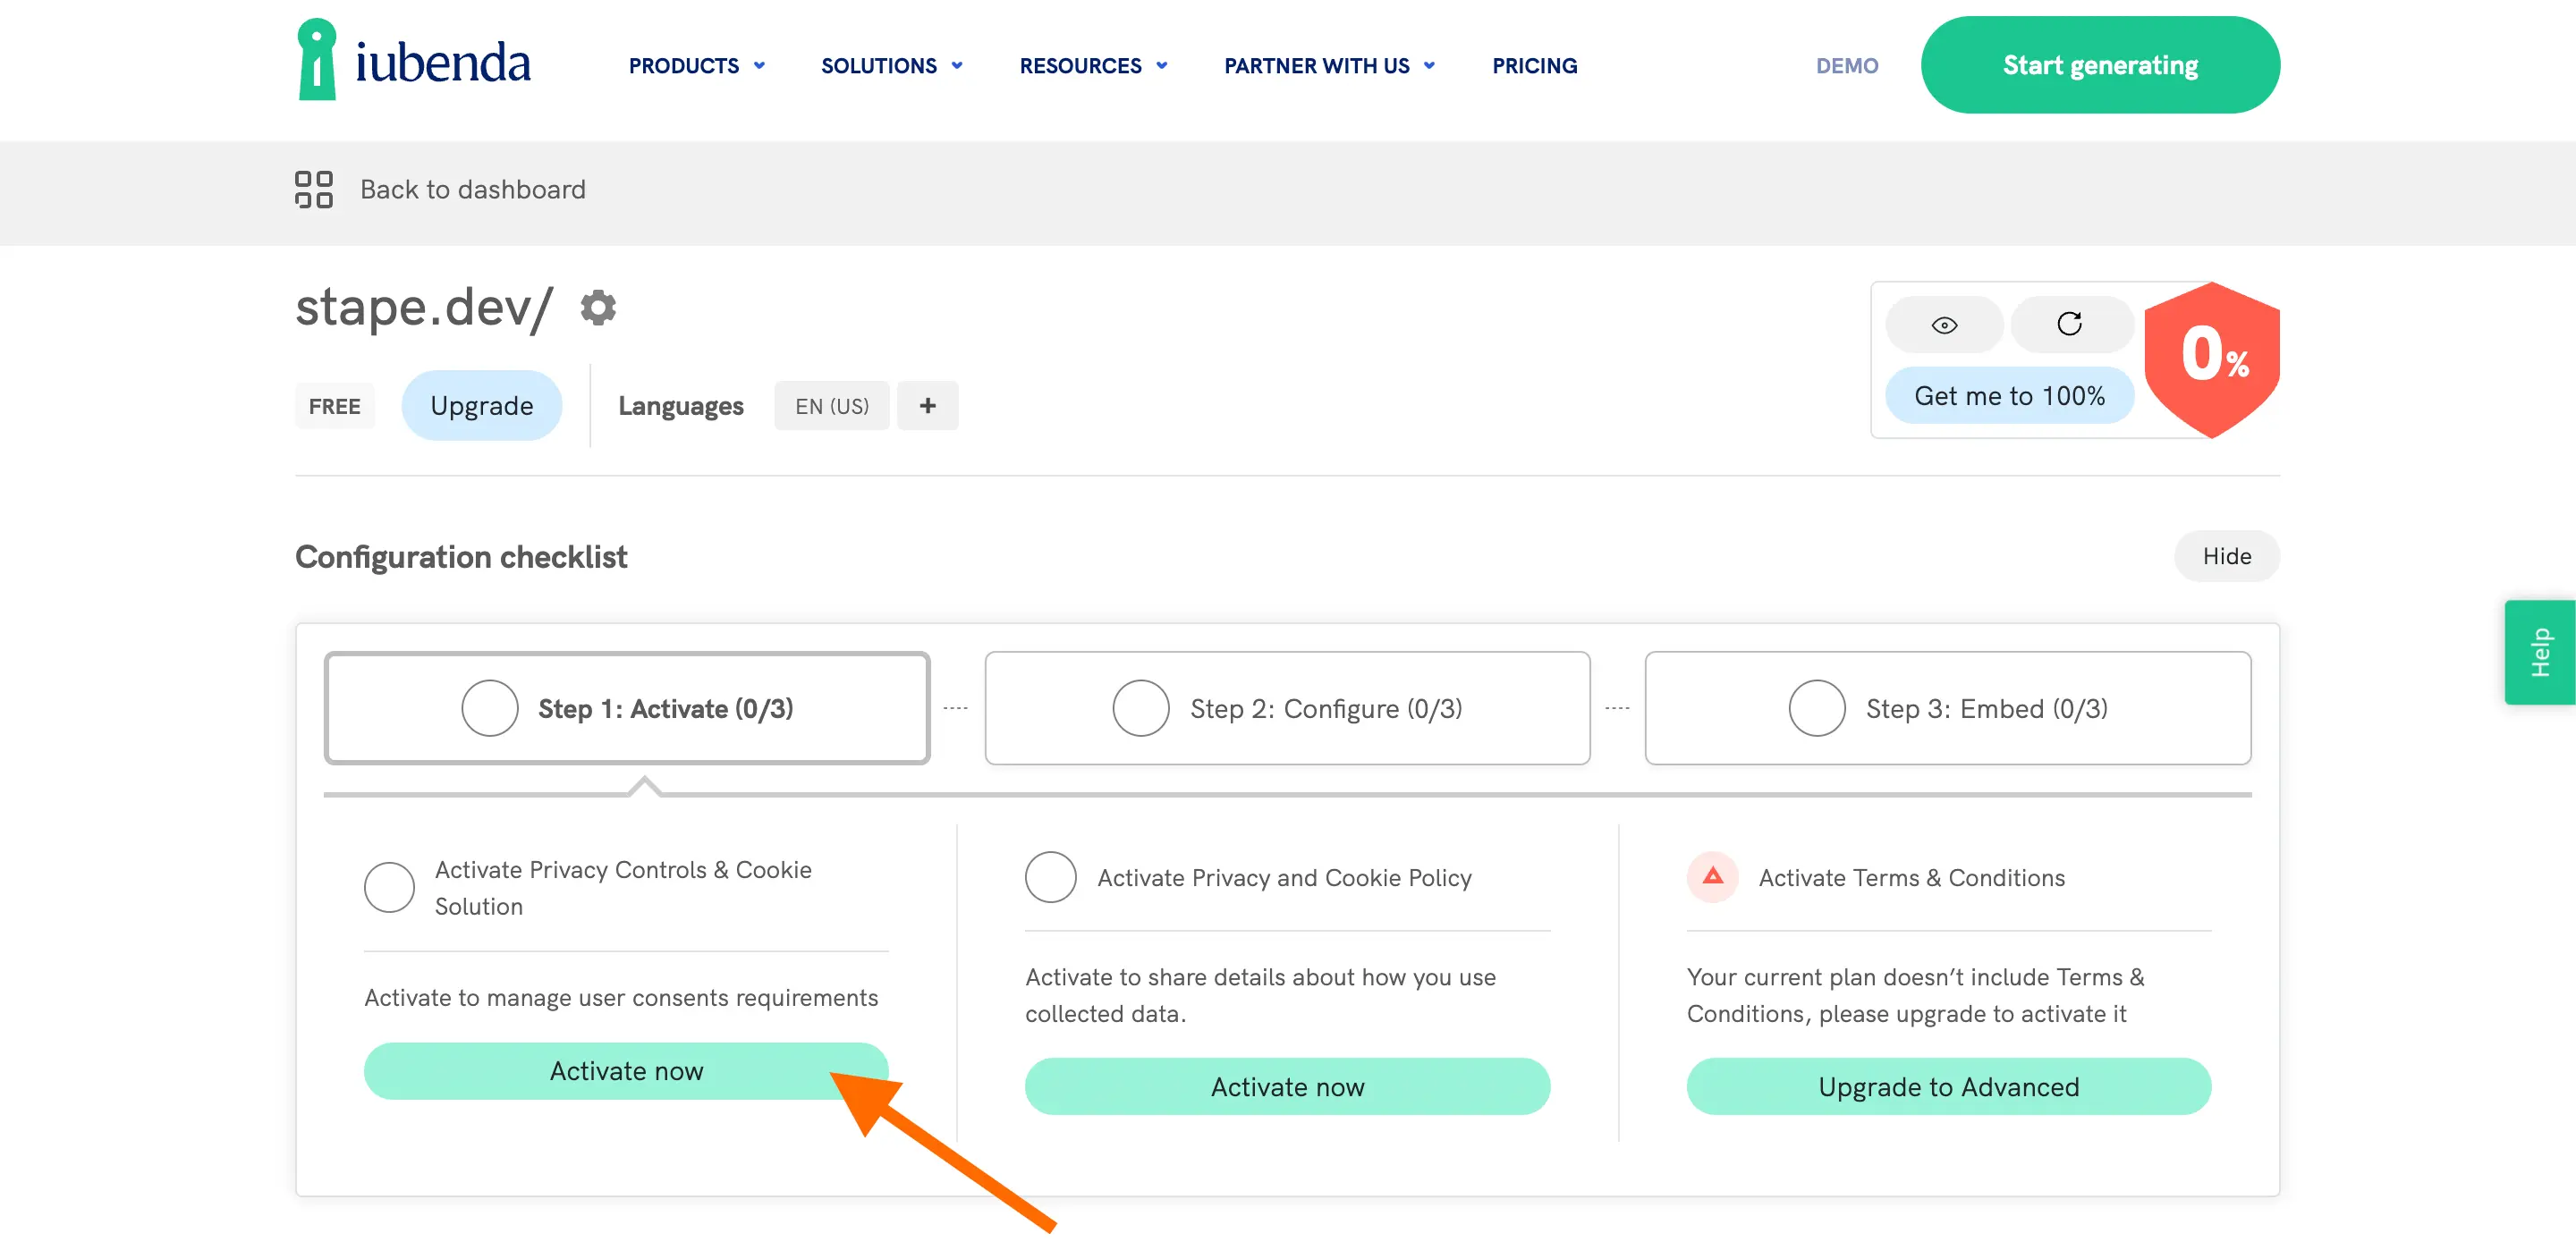The width and height of the screenshot is (2576, 1250).
Task: Click the dashboard grid icon
Action: tap(314, 189)
